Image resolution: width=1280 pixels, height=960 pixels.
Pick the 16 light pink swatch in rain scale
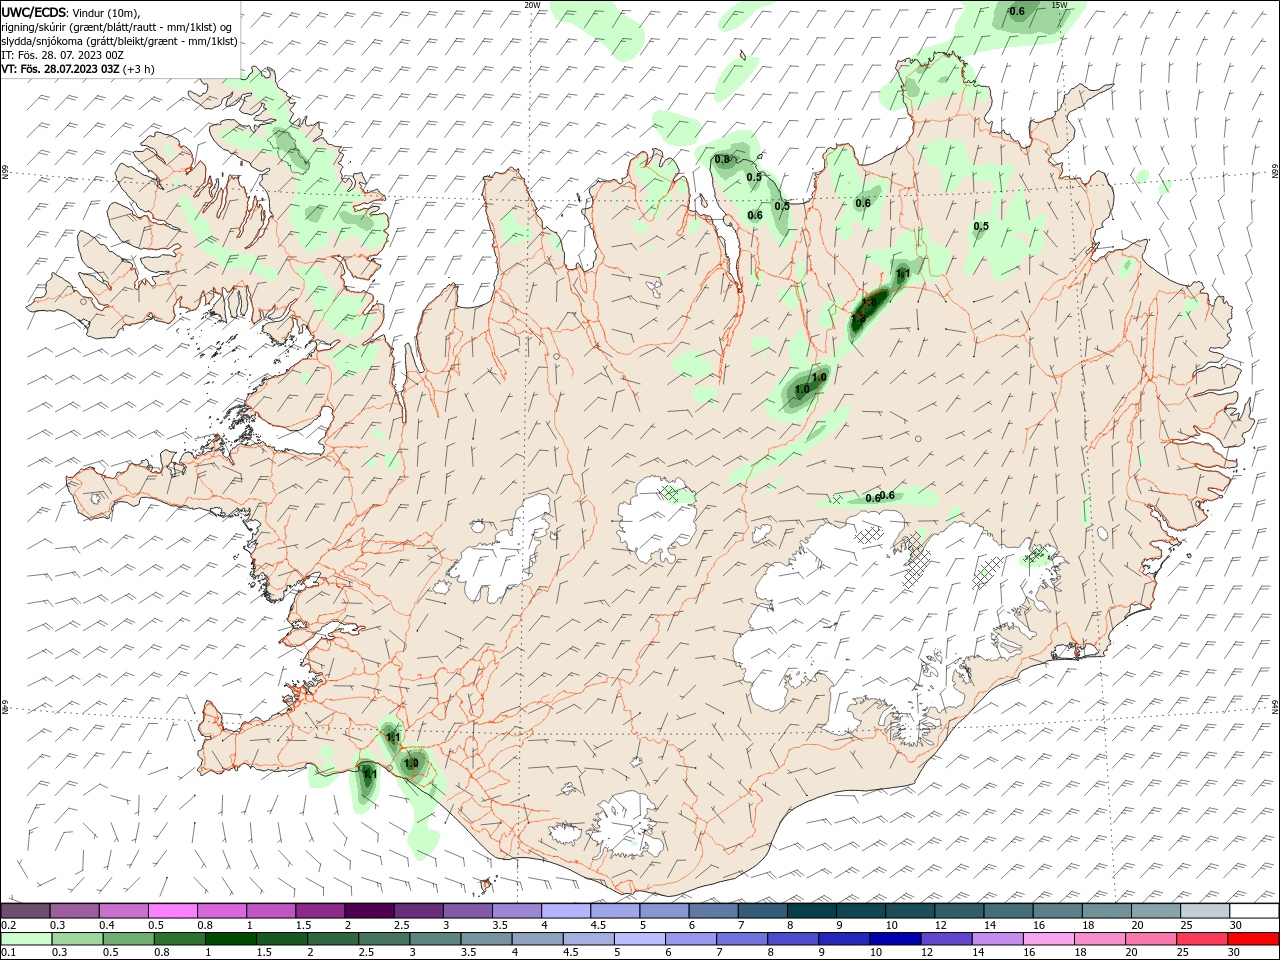[1049, 939]
